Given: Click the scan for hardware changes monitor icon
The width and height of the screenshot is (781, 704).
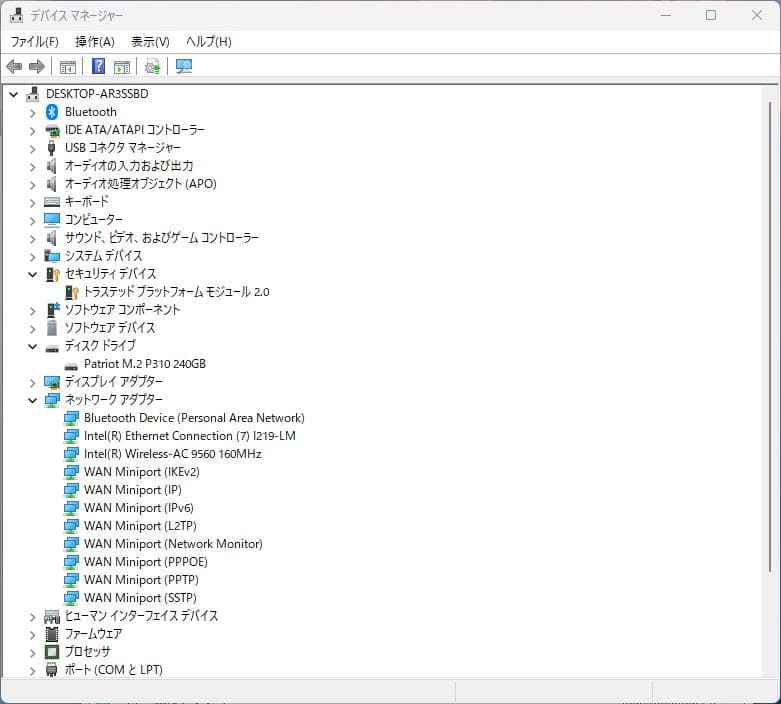Looking at the screenshot, I should tap(184, 66).
